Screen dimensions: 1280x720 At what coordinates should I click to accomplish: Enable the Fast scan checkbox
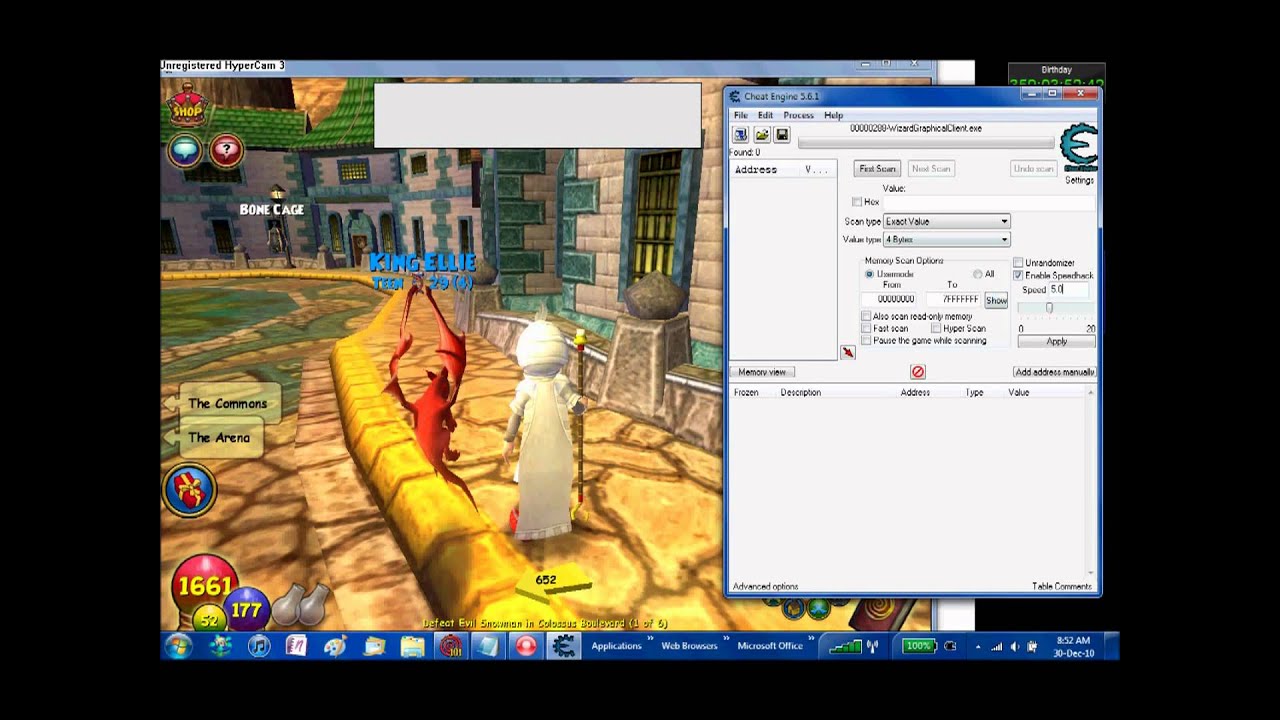(866, 328)
